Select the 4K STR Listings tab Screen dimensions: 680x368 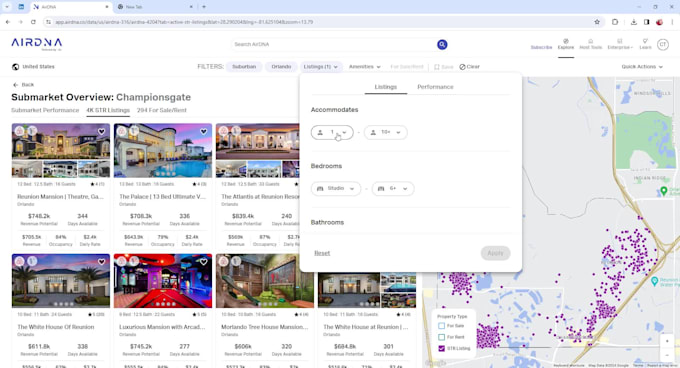click(x=108, y=111)
